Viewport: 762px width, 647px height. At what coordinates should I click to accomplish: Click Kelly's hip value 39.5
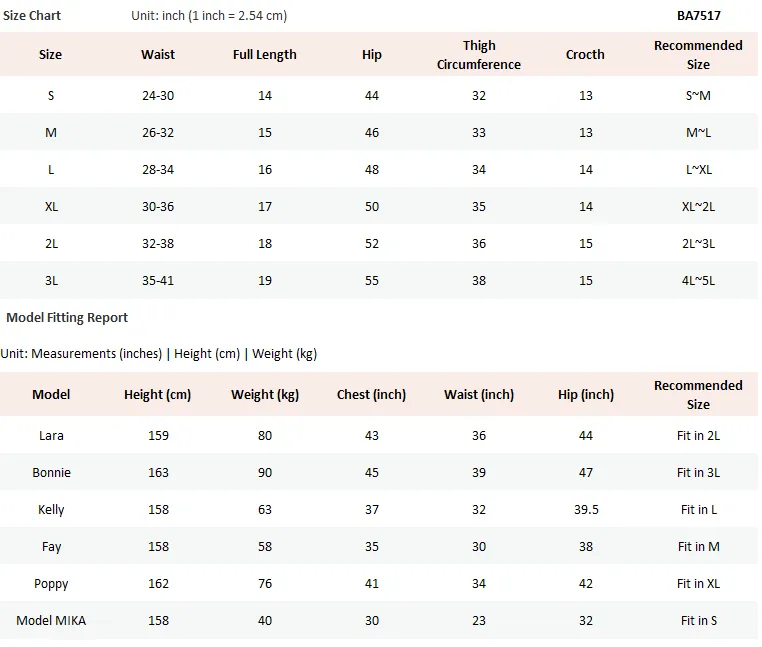[x=586, y=509]
